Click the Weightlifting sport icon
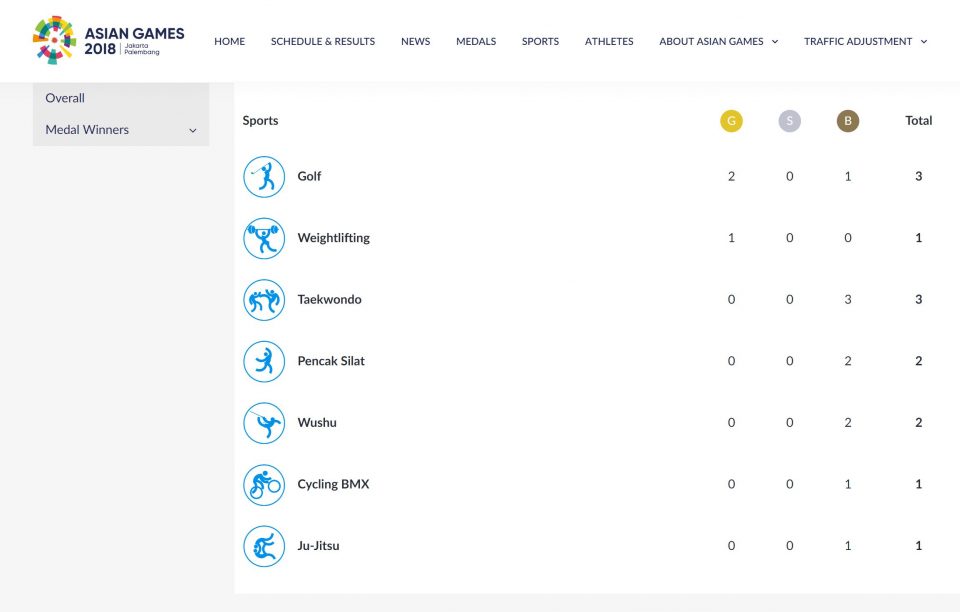This screenshot has height=612, width=960. tap(264, 239)
